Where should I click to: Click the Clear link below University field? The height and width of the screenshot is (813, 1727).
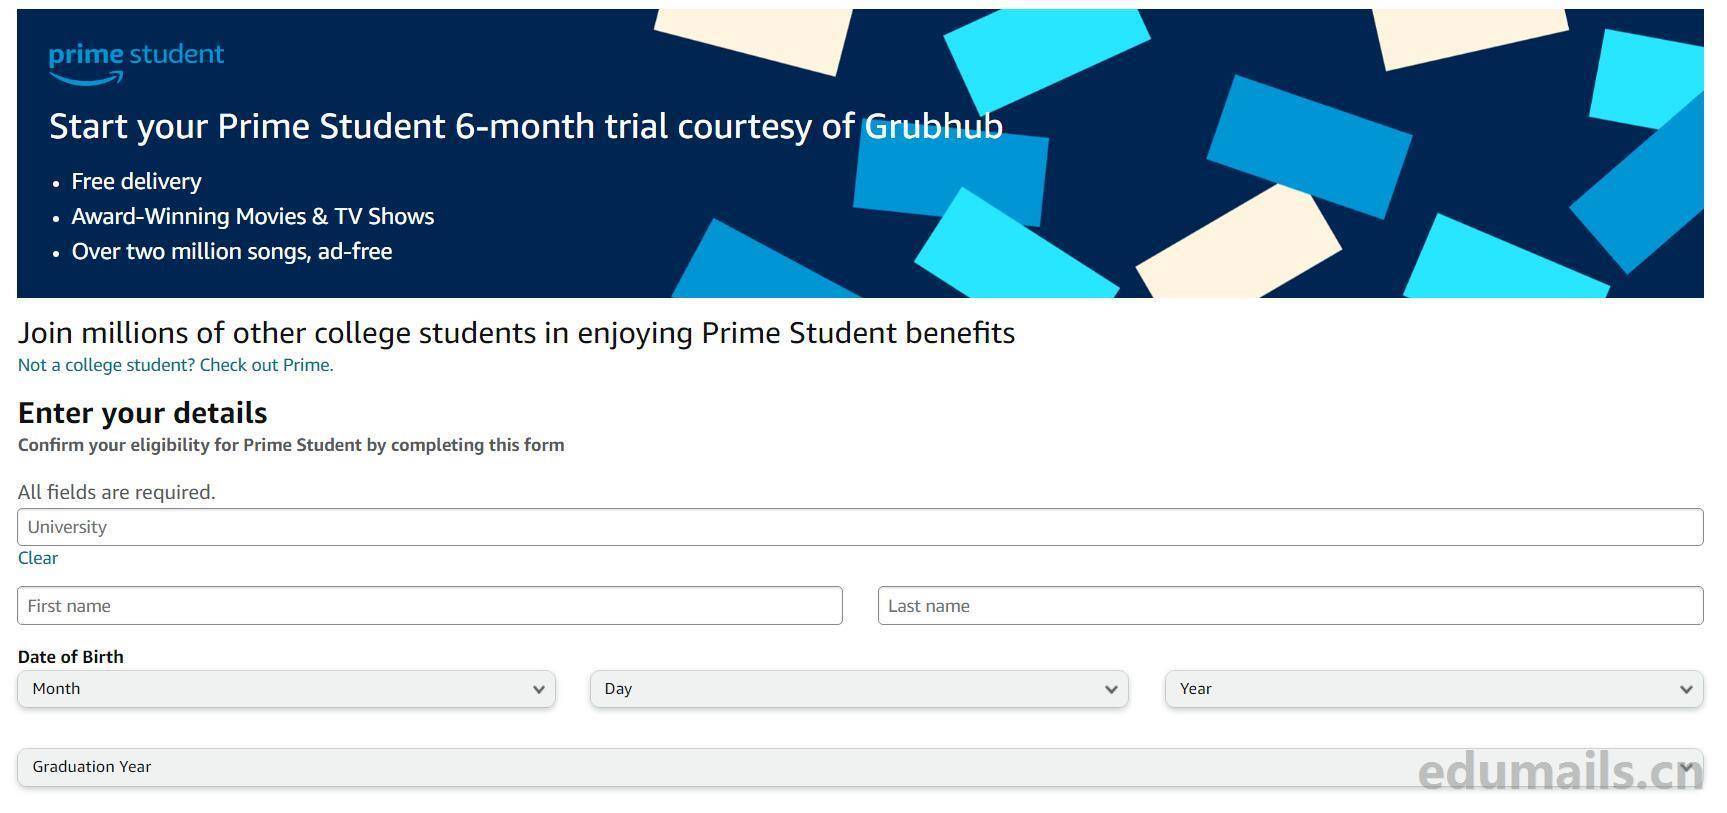[37, 558]
